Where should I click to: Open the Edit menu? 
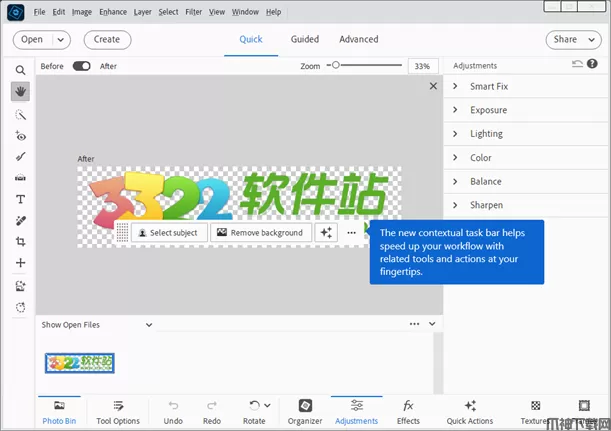pyautogui.click(x=59, y=12)
